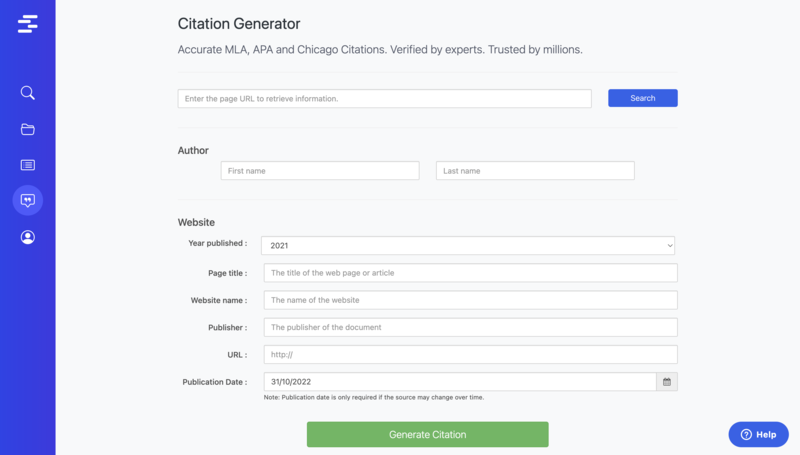Click the Publisher input field
The width and height of the screenshot is (800, 455).
coord(470,327)
